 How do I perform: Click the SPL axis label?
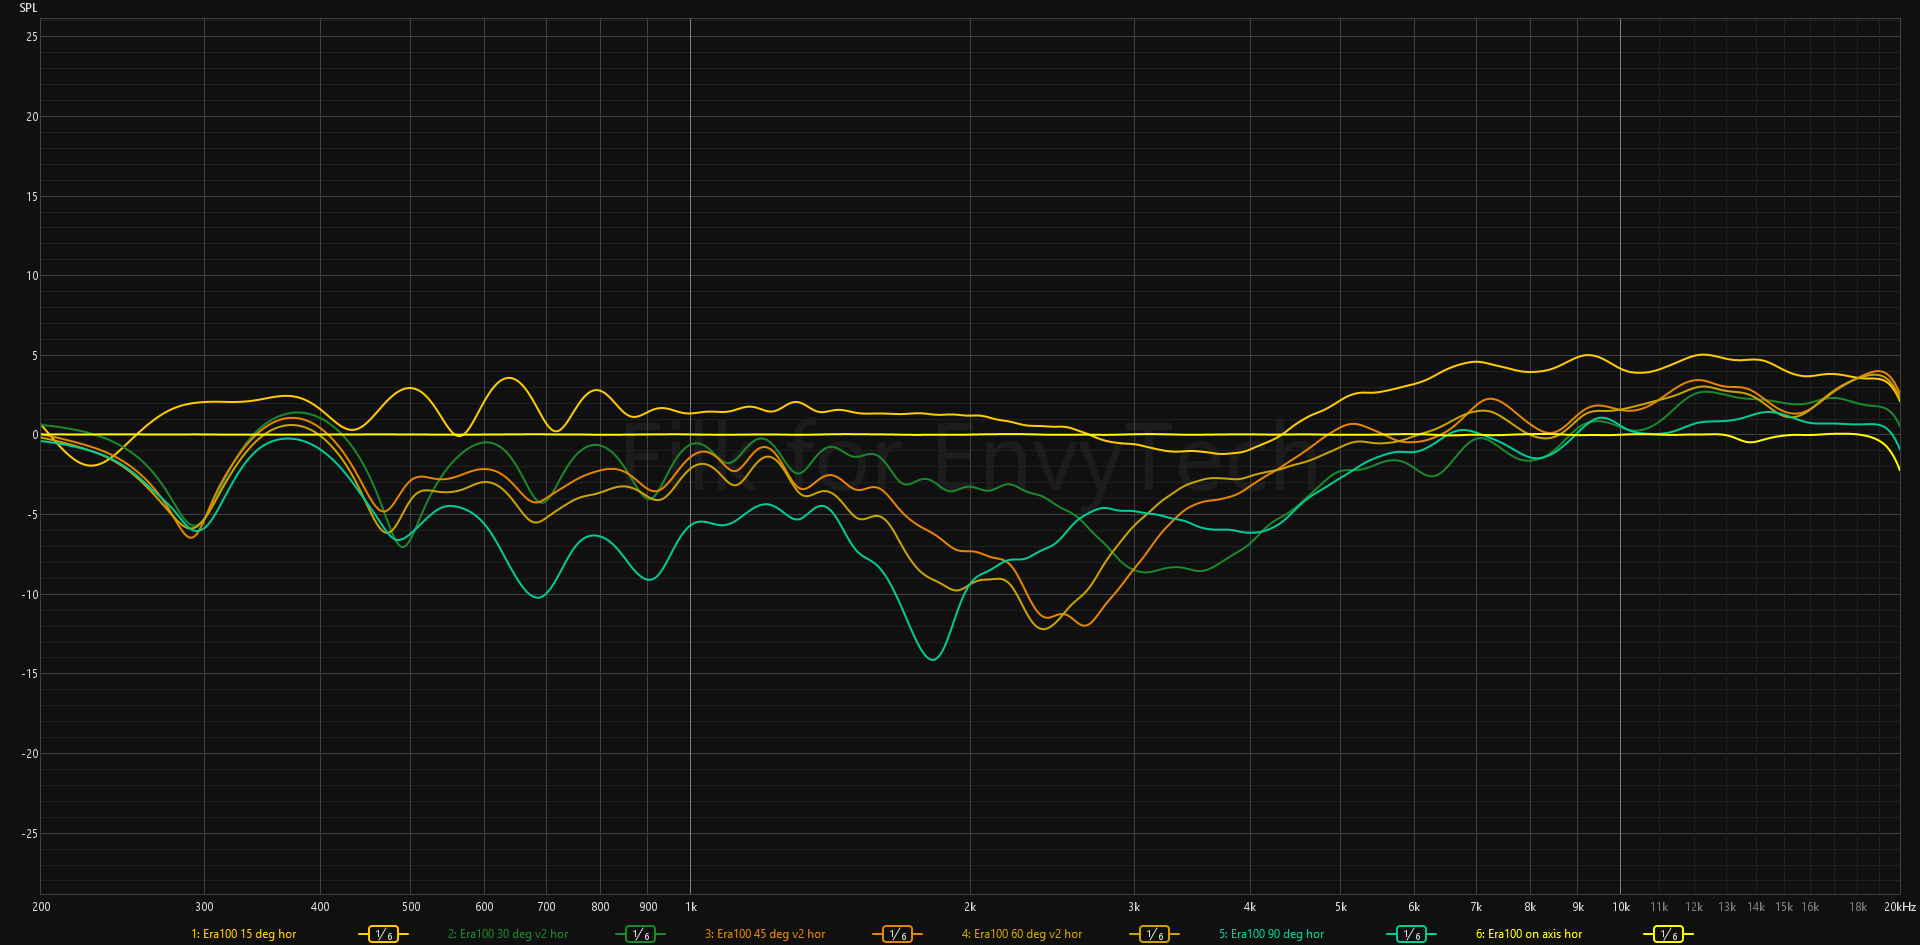pyautogui.click(x=28, y=8)
